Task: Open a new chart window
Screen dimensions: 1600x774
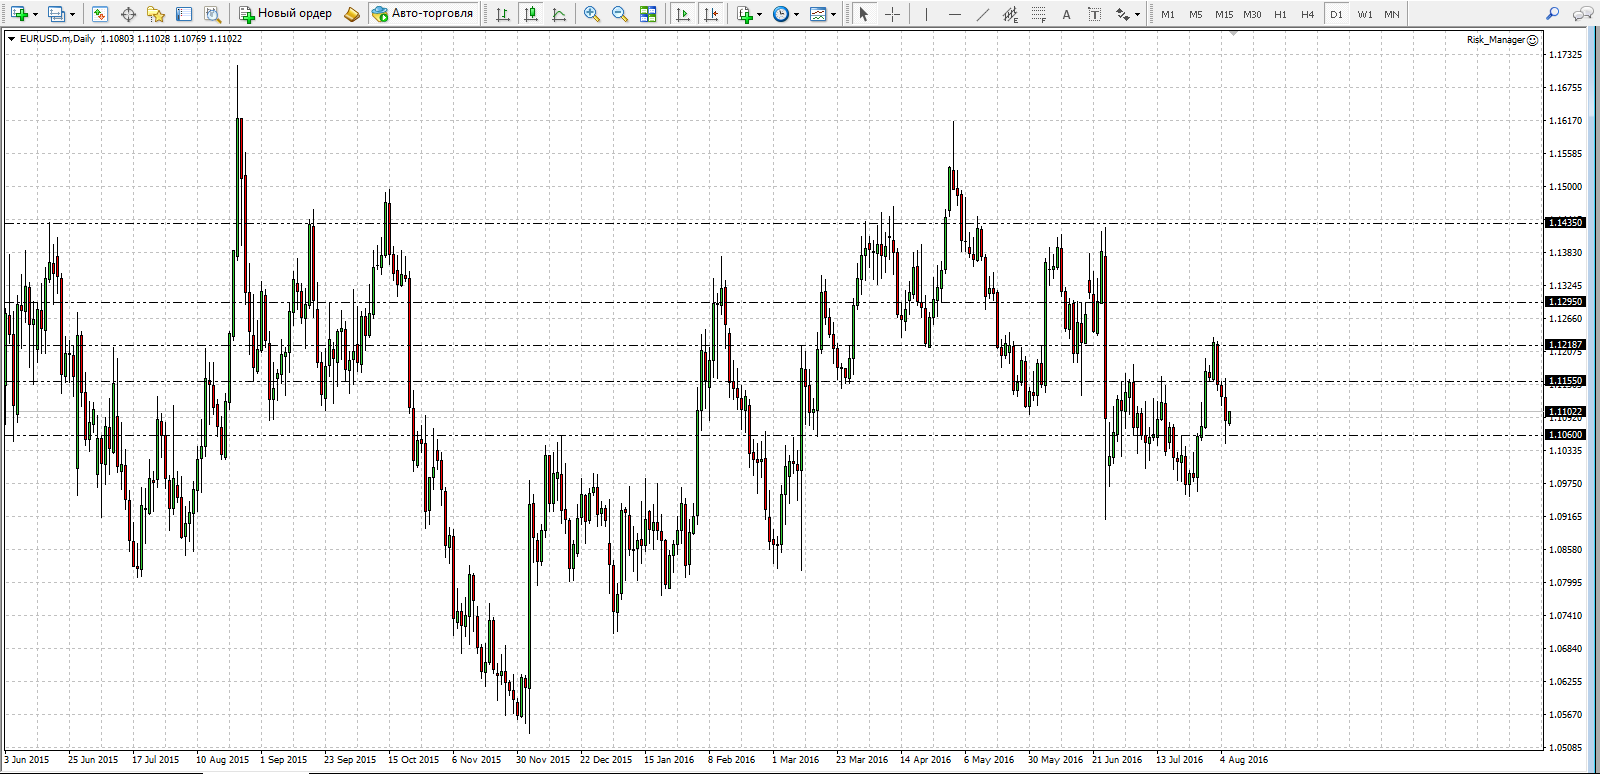Action: (19, 14)
